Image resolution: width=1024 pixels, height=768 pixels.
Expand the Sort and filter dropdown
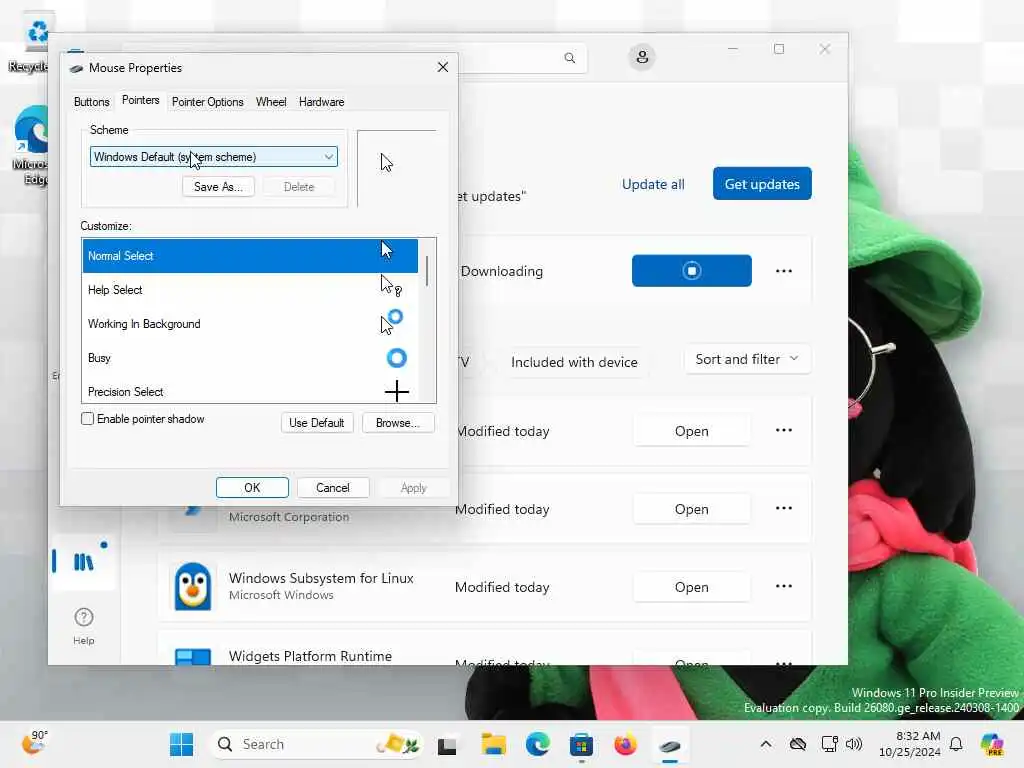coord(748,359)
